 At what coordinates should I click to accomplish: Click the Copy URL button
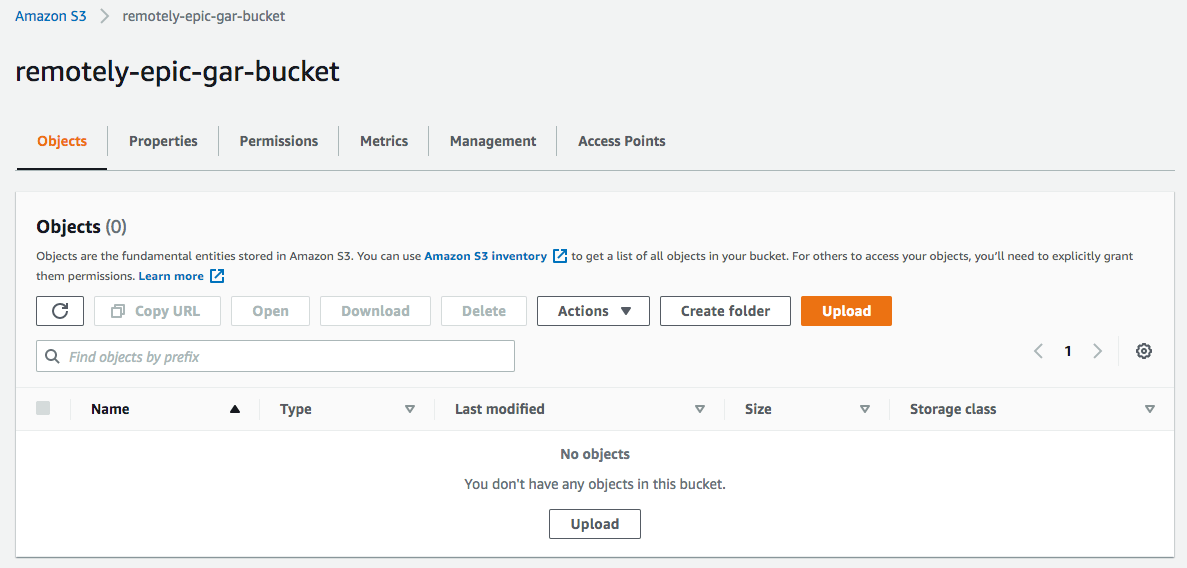coord(157,311)
